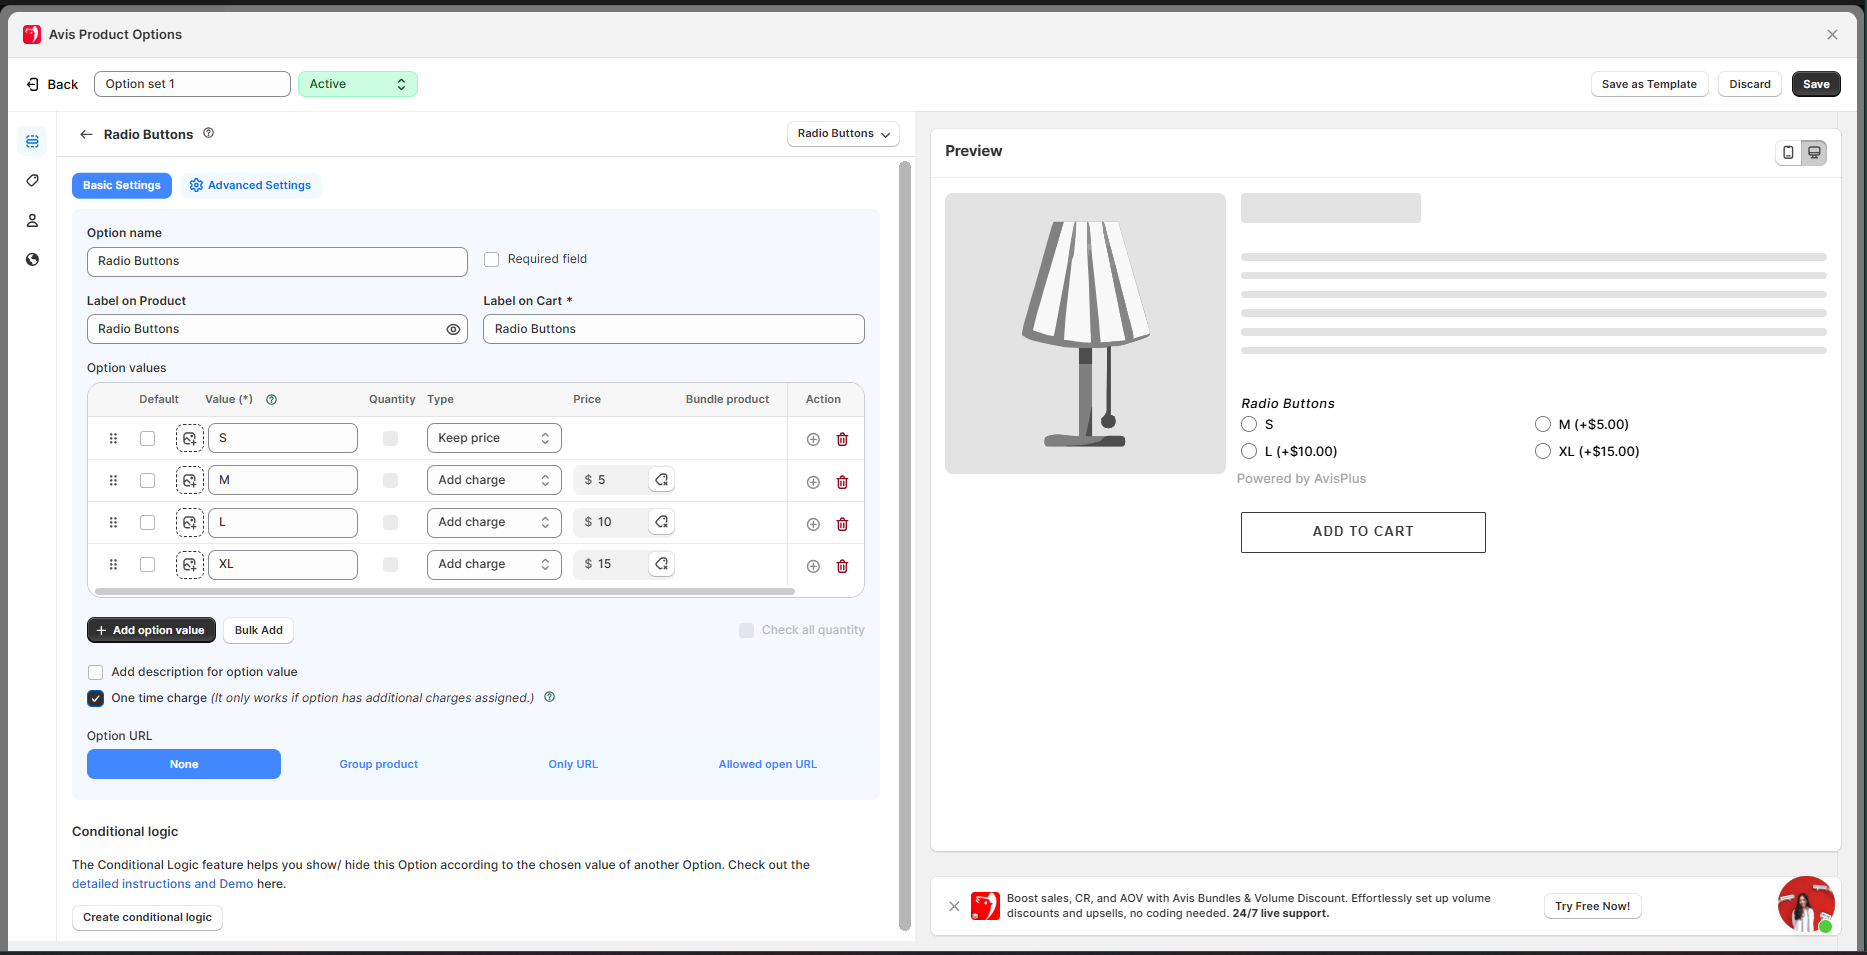1867x955 pixels.
Task: Open the tag icon in left sidebar
Action: (x=32, y=181)
